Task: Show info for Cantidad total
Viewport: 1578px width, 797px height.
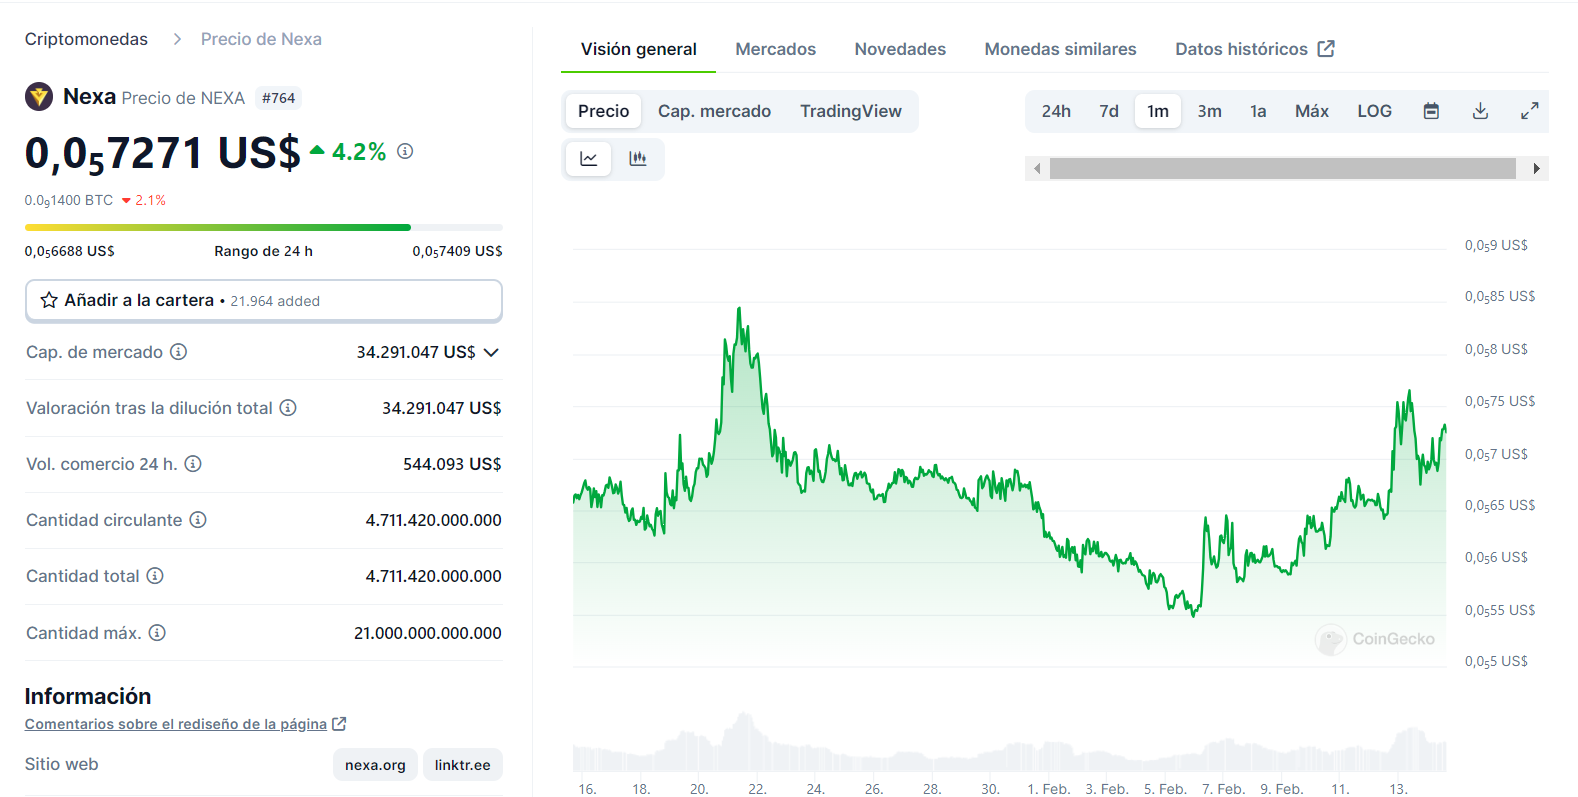Action: point(155,576)
